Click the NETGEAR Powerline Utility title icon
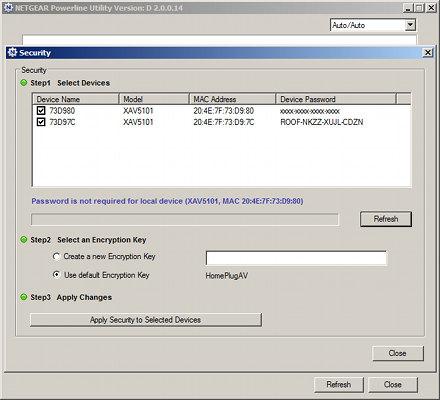This screenshot has height=400, width=440. click(x=8, y=8)
